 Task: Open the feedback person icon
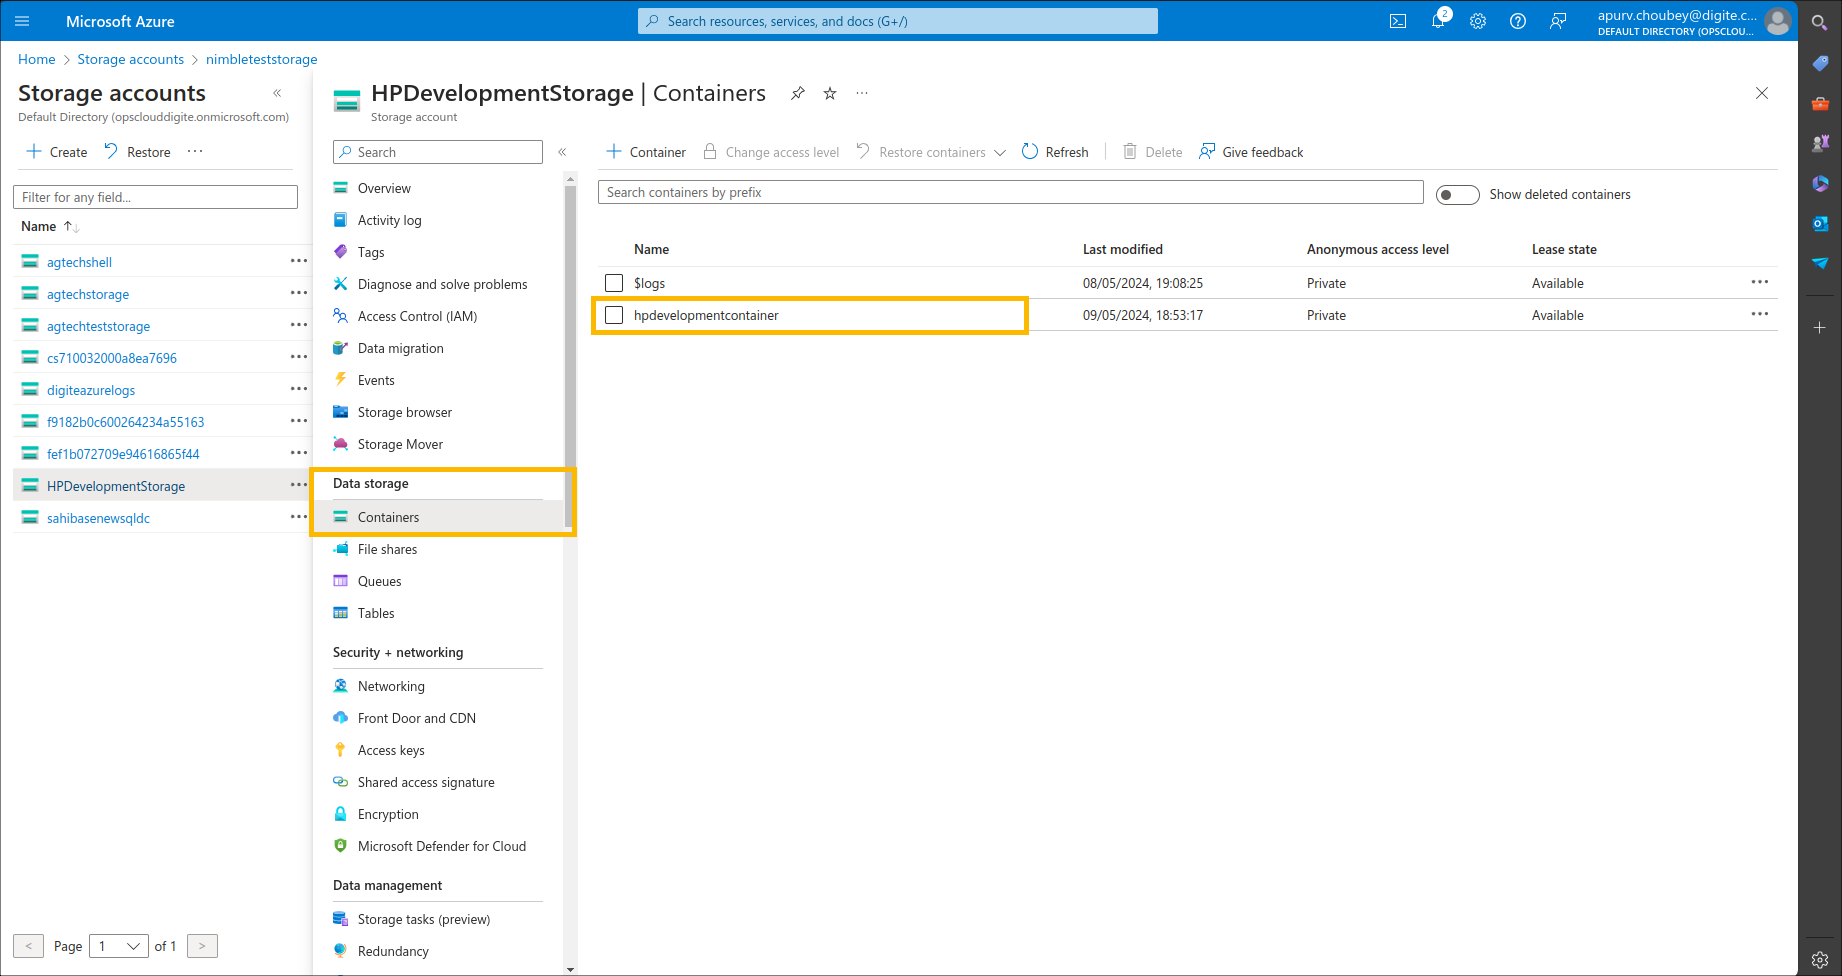(1557, 20)
